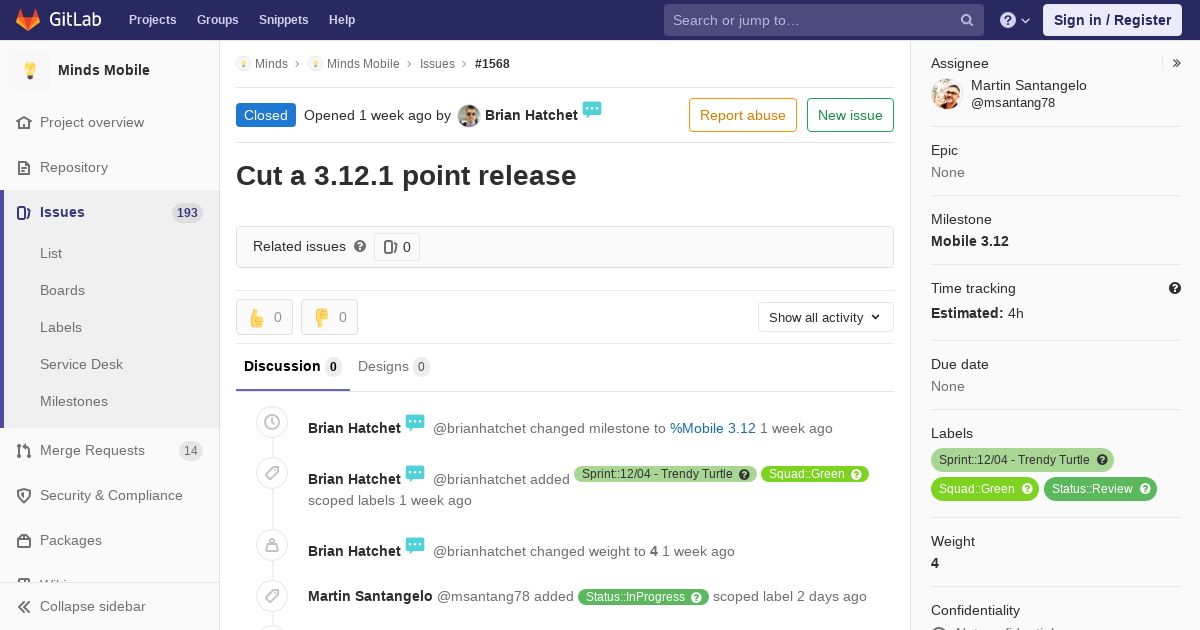
Task: Click the Project overview home icon
Action: tap(24, 123)
